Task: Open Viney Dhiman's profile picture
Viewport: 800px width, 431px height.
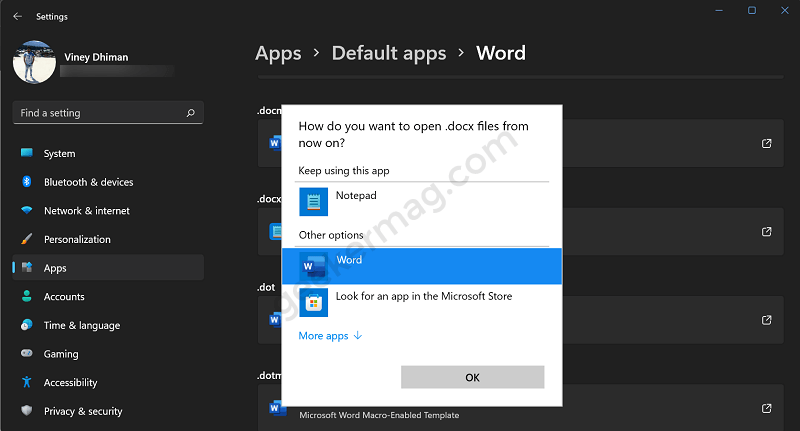Action: (x=34, y=62)
